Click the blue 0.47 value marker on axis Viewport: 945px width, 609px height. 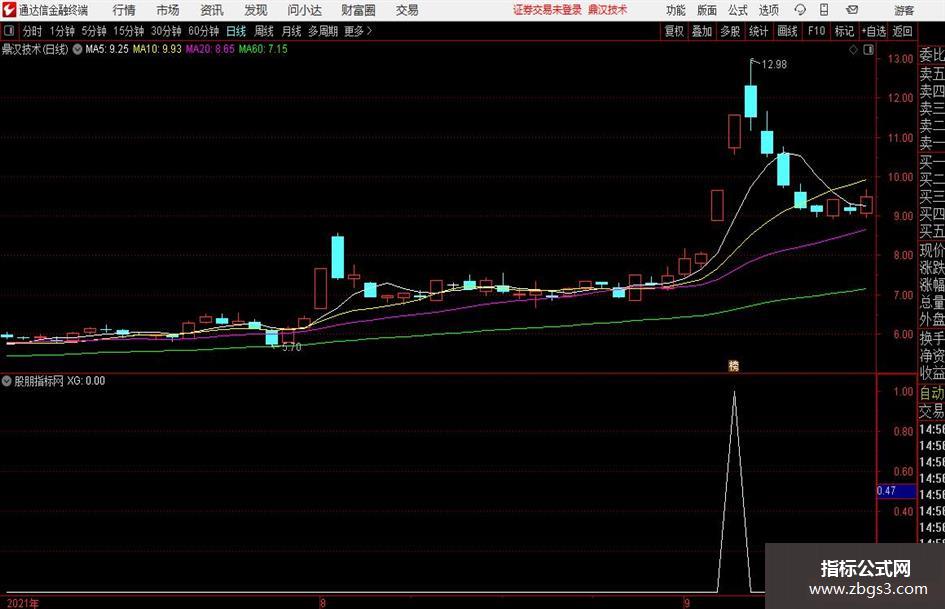pos(896,491)
